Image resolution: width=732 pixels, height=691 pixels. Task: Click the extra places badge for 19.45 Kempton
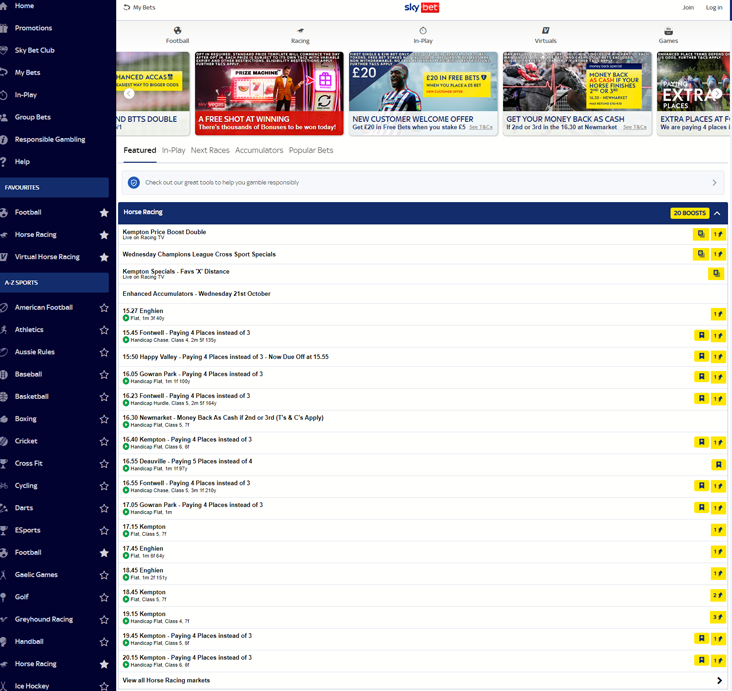[701, 638]
